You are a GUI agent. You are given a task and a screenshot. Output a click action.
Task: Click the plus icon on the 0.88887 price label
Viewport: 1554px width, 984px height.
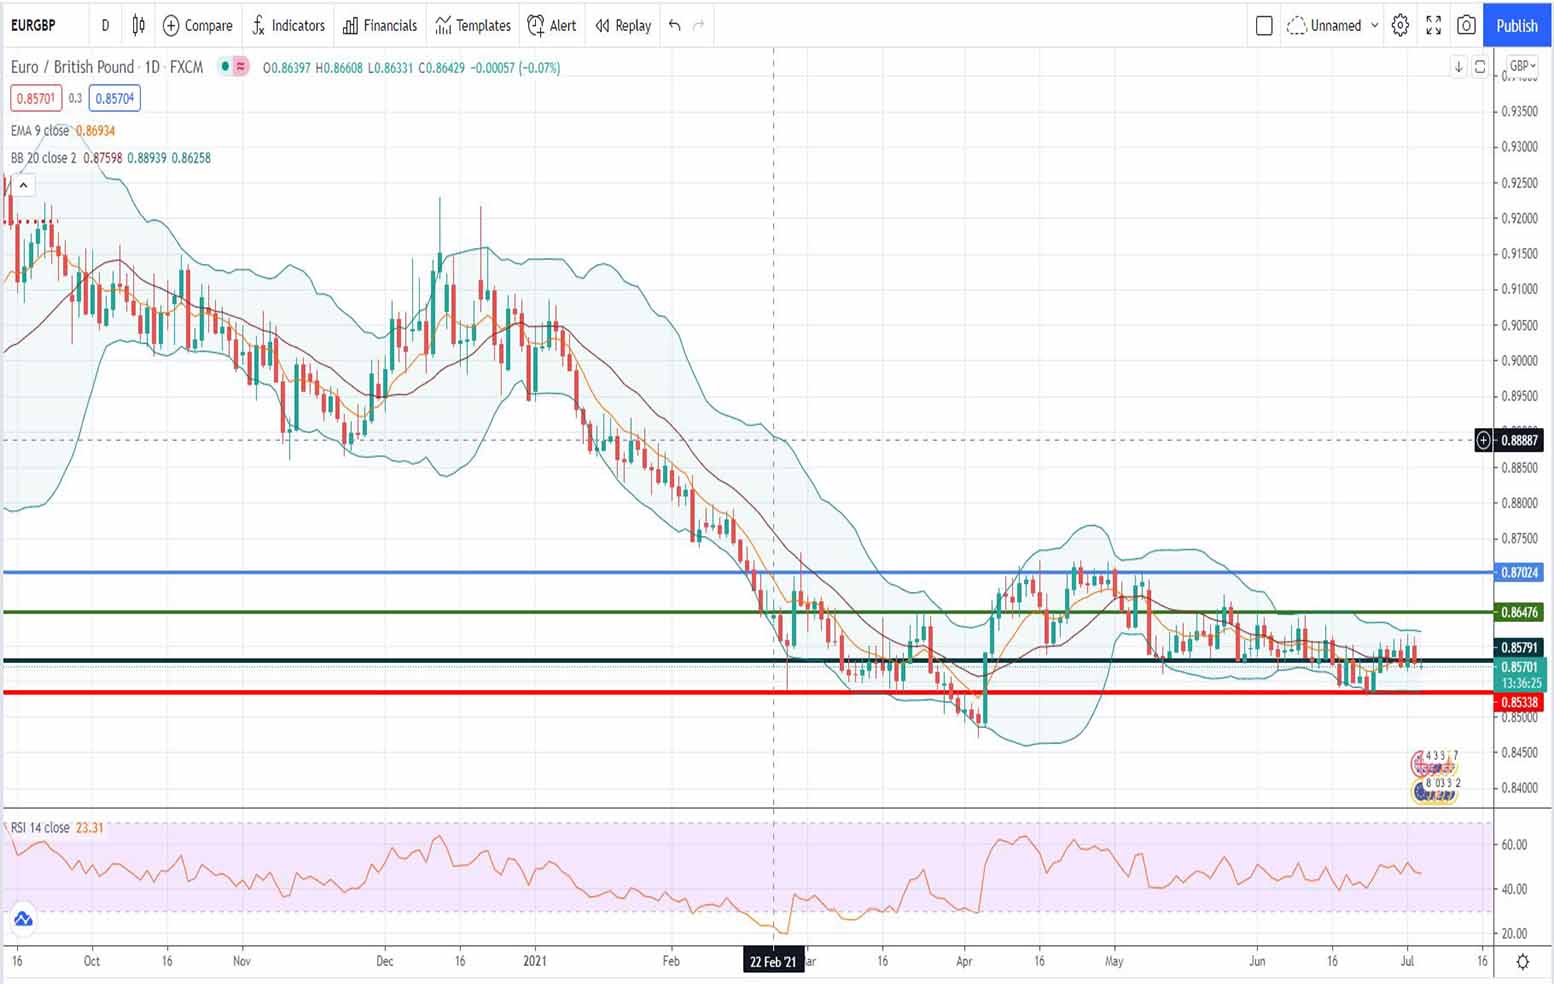tap(1484, 440)
